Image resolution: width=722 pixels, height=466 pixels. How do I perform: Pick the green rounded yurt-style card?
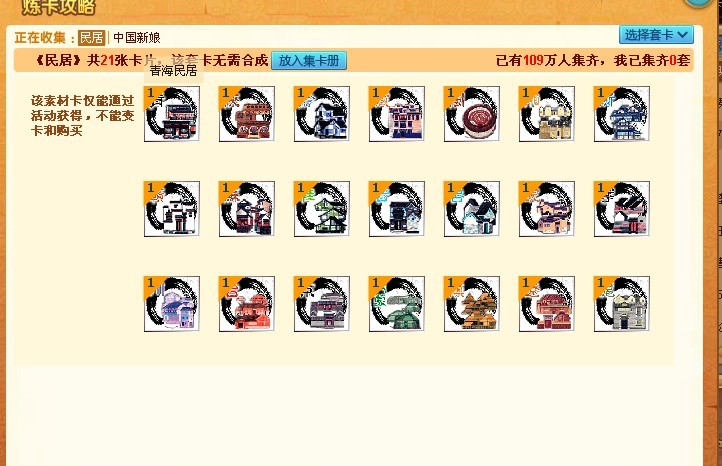396,304
